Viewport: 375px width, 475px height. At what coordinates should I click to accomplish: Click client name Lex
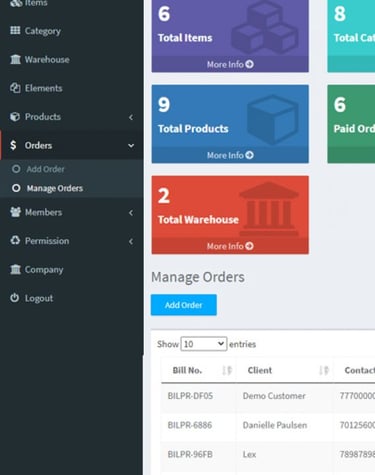click(249, 455)
